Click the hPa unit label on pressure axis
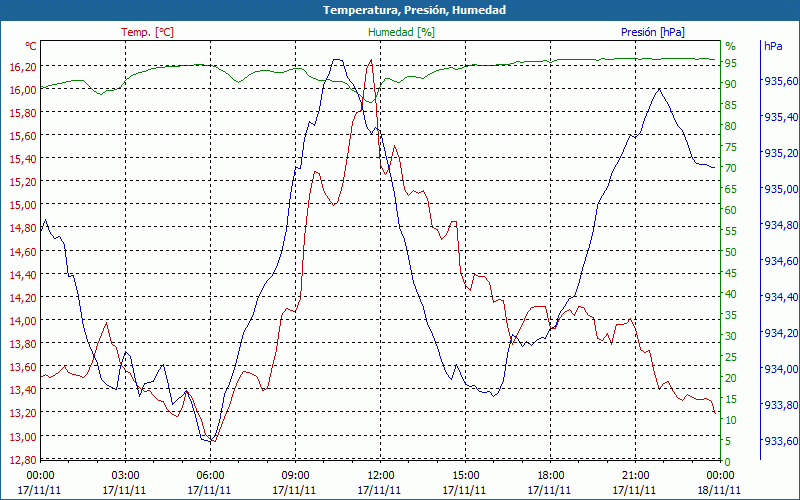Screen dimensions: 800x500 pyautogui.click(x=773, y=46)
